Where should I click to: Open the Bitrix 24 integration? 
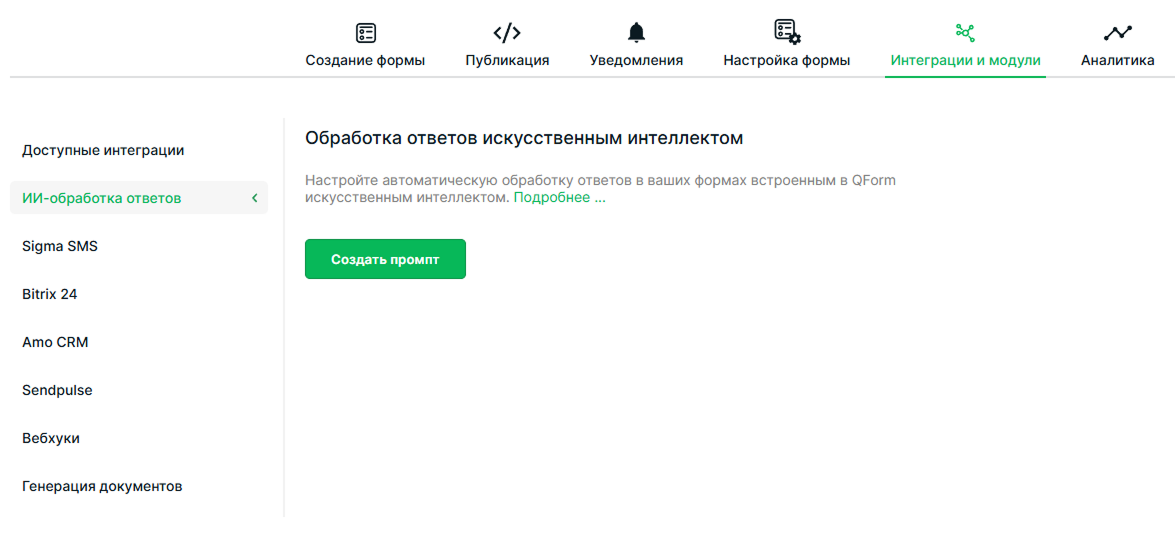click(x=49, y=294)
